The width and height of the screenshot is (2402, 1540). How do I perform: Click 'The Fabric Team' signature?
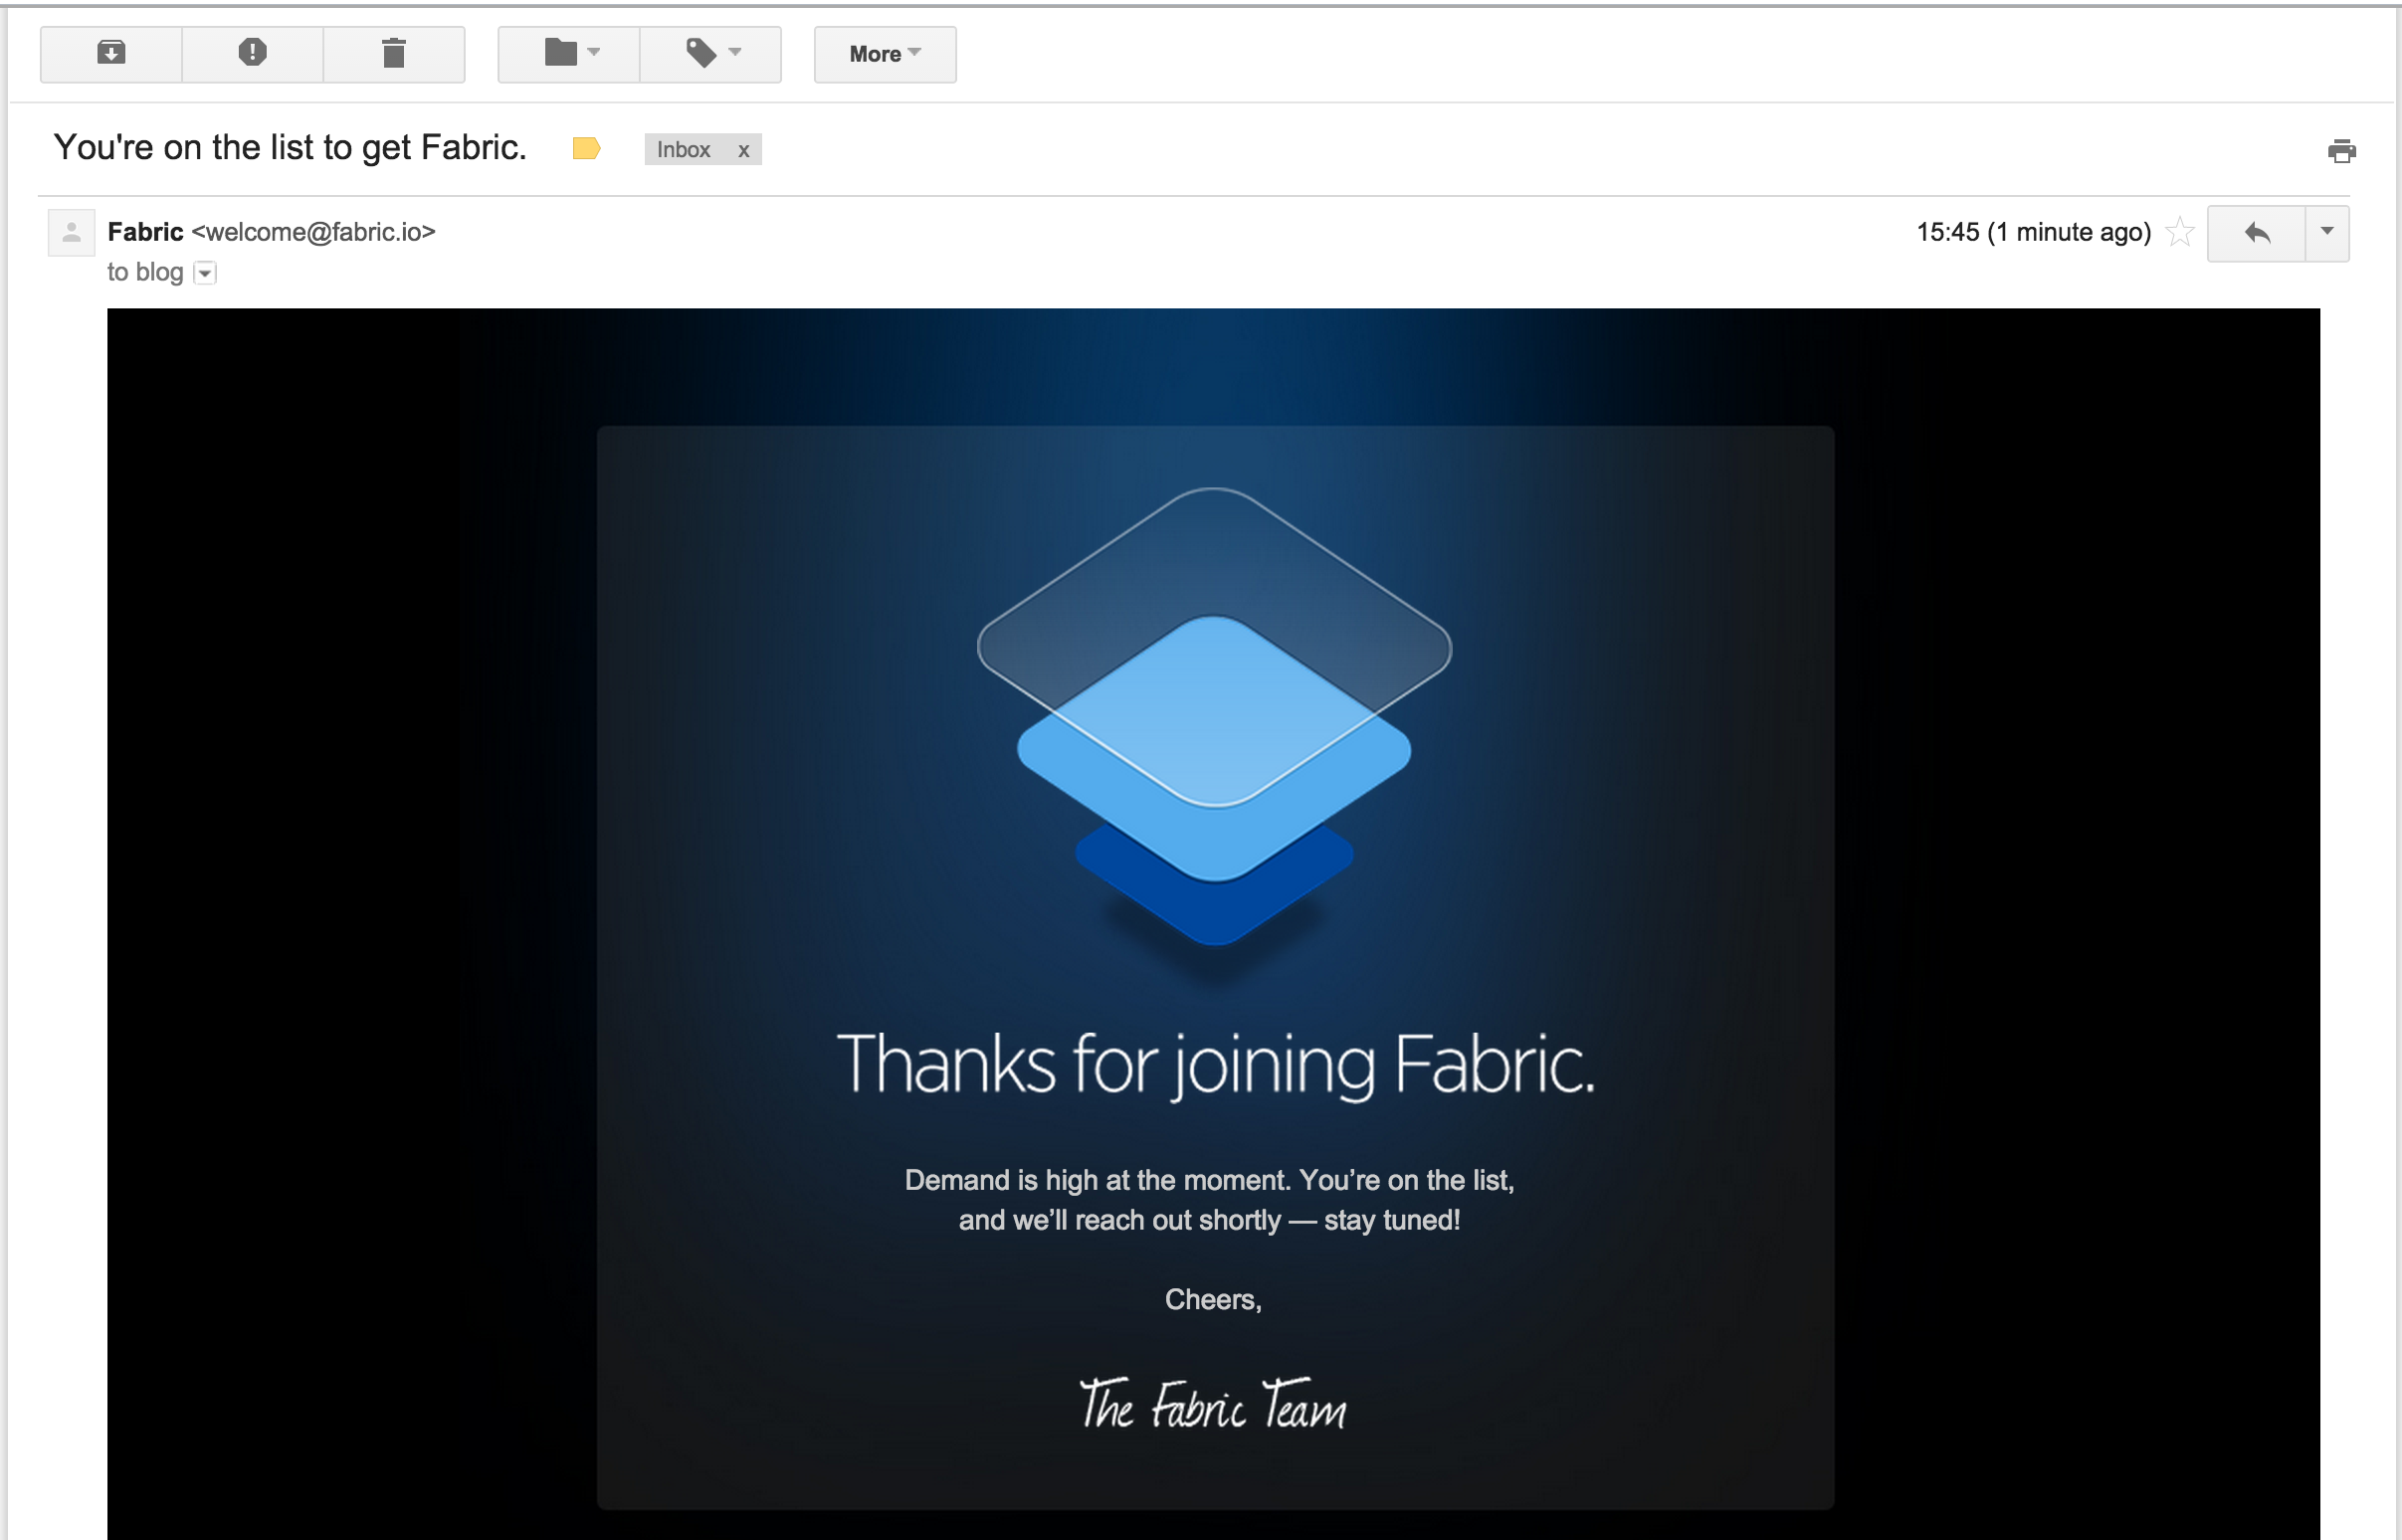coord(1213,1403)
